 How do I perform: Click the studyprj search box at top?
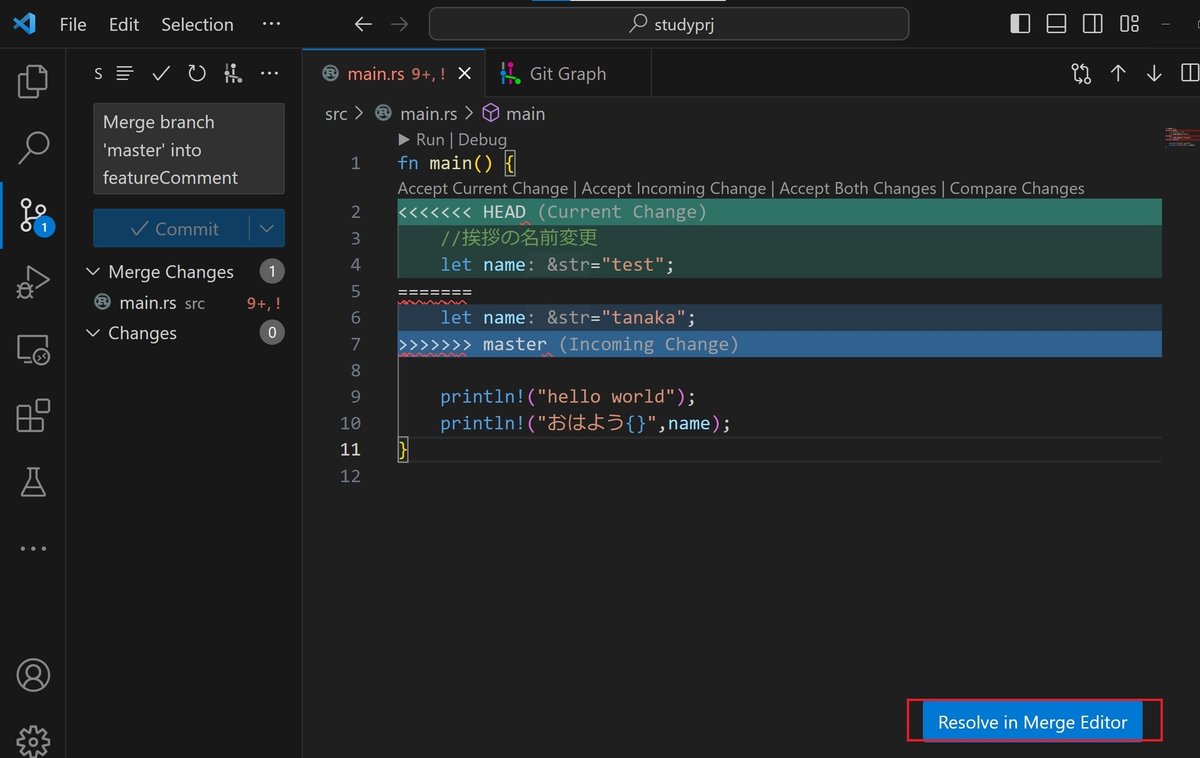point(668,23)
